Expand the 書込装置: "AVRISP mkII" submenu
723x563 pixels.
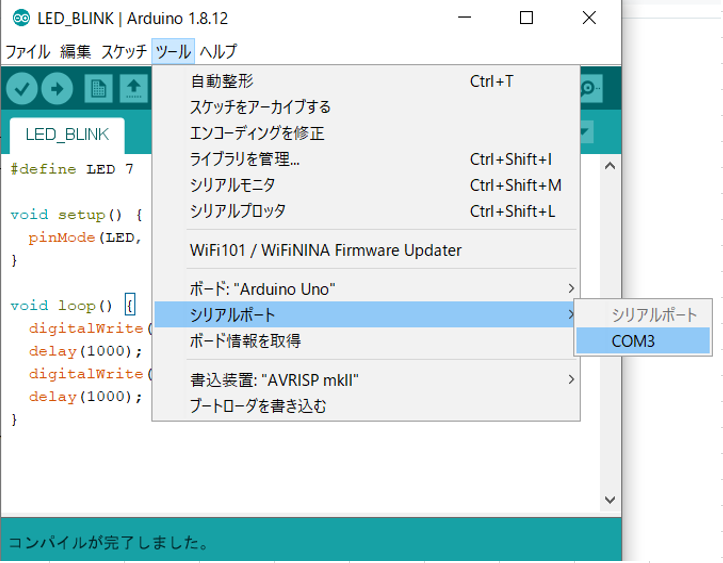pos(367,380)
